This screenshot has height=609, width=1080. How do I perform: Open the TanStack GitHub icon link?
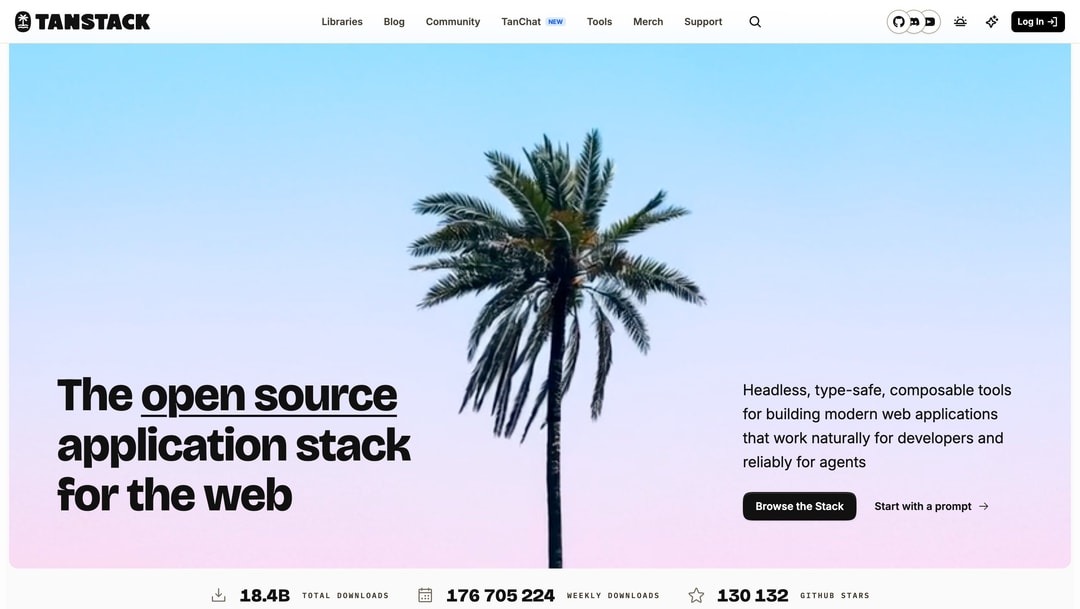coord(898,22)
